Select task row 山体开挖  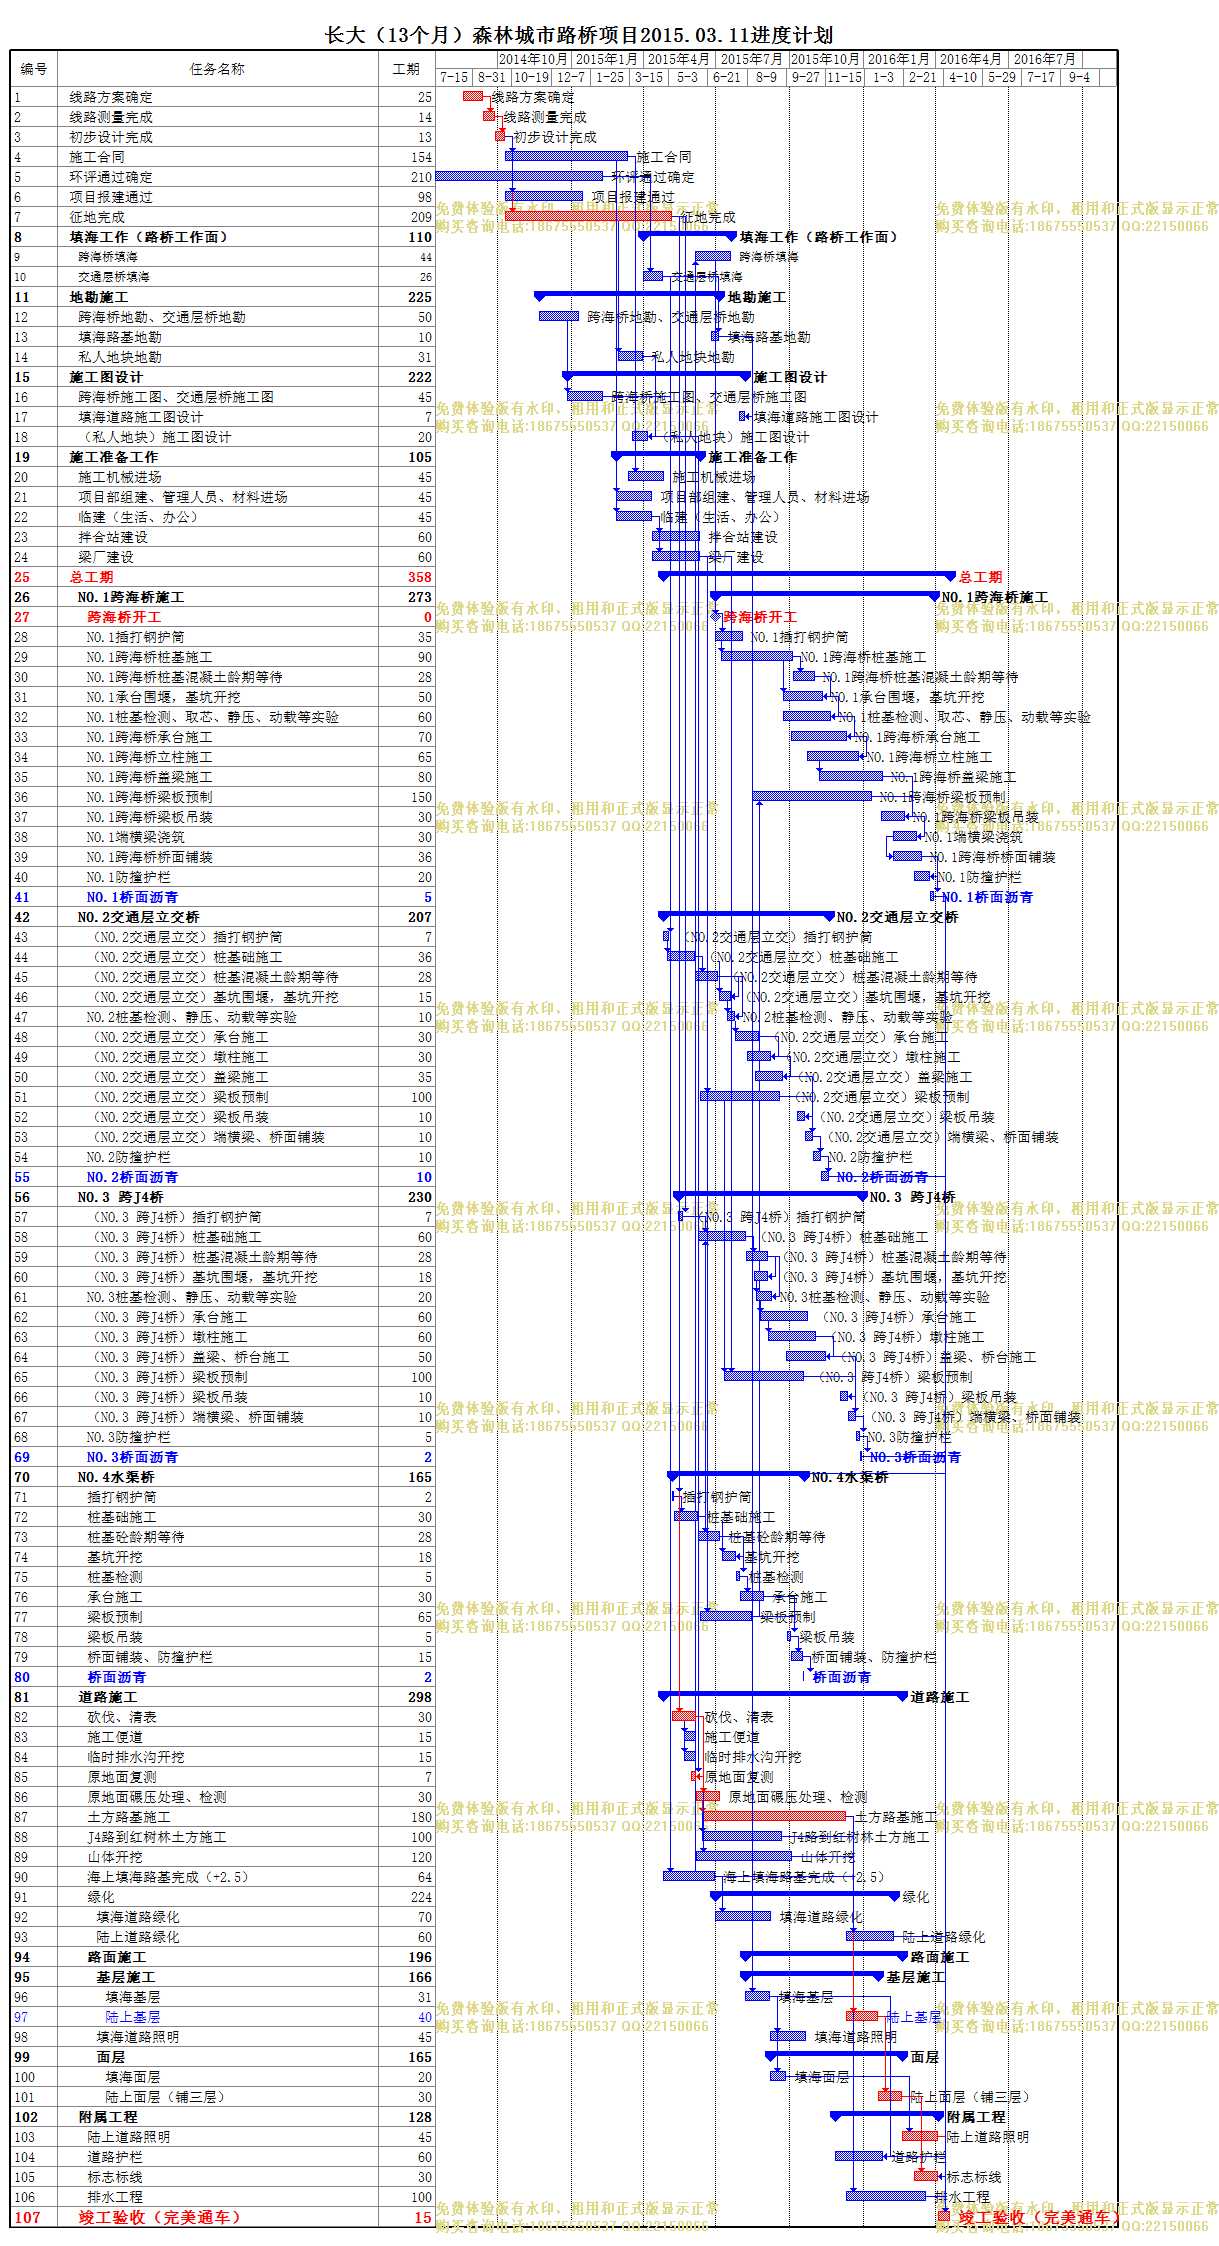click(222, 1857)
